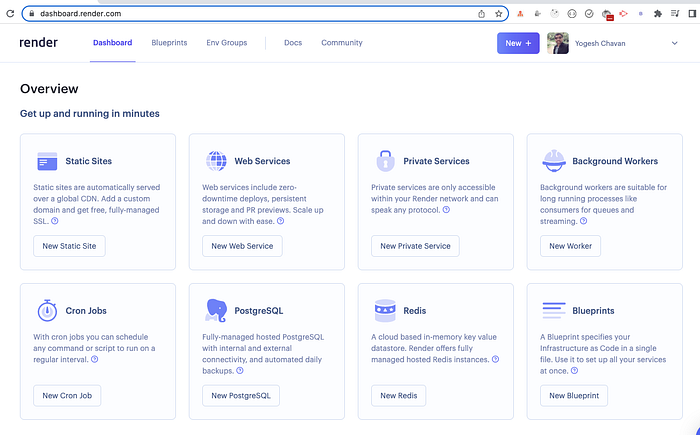Open help icon after Static Sites description
700x435 pixels.
coord(55,221)
